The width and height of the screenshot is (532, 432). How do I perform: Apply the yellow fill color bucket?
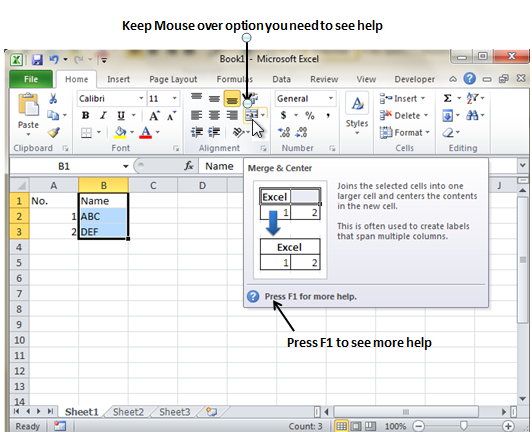click(x=120, y=132)
